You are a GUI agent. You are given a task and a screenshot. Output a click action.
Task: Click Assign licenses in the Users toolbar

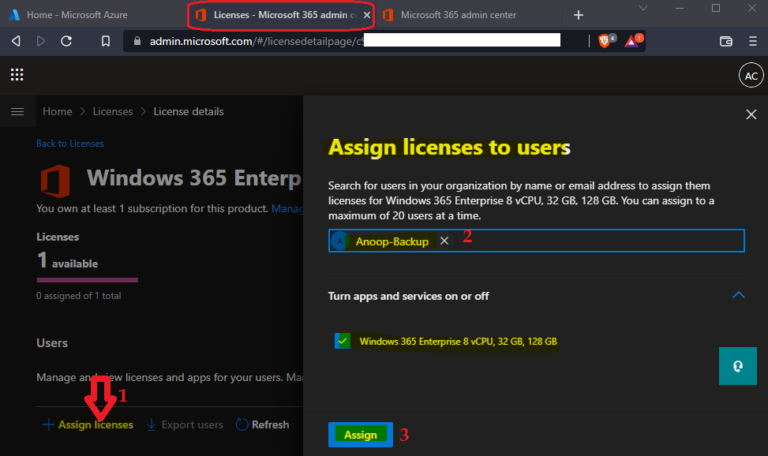[88, 425]
